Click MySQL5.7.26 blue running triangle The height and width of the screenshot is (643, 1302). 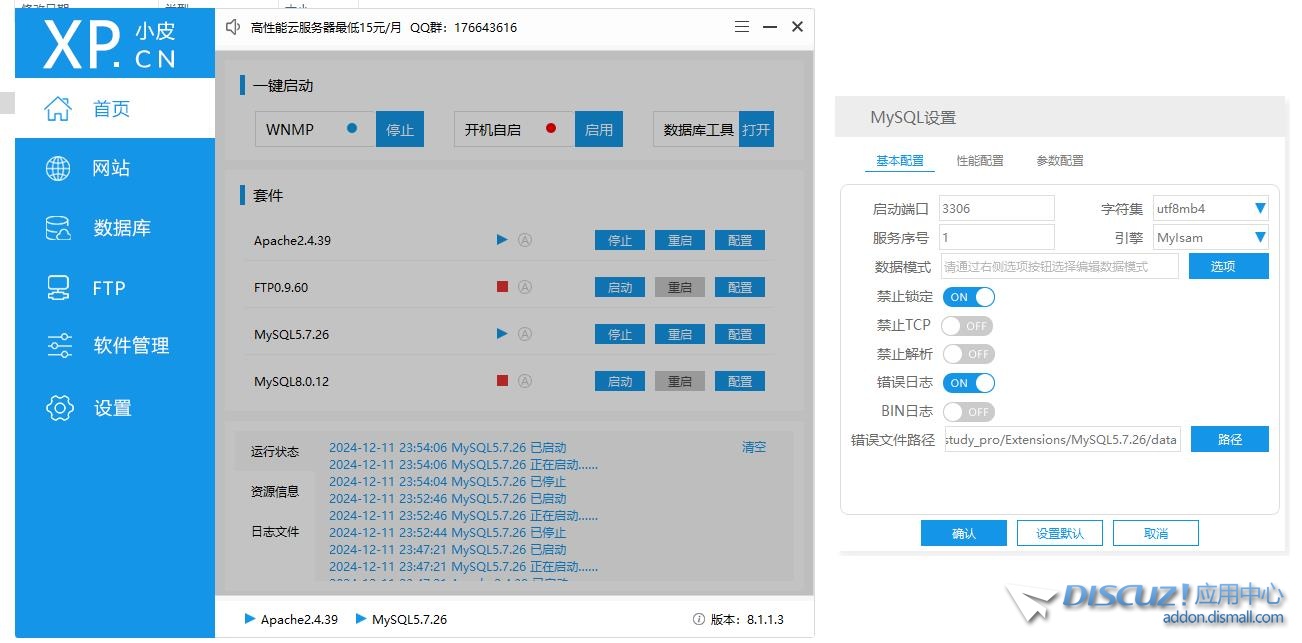(x=503, y=334)
